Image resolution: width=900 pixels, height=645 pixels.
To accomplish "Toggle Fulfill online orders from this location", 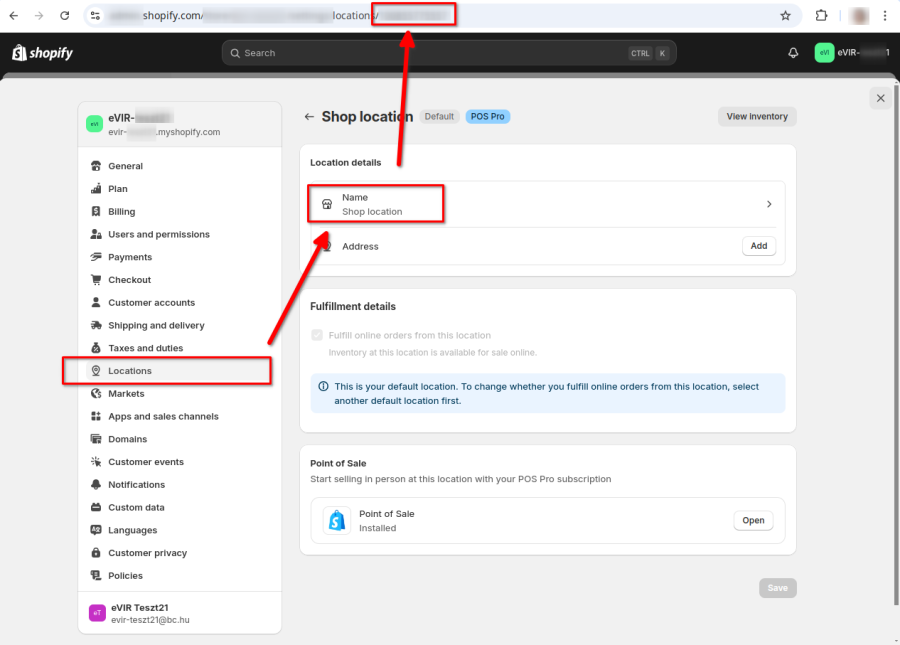I will click(x=317, y=335).
